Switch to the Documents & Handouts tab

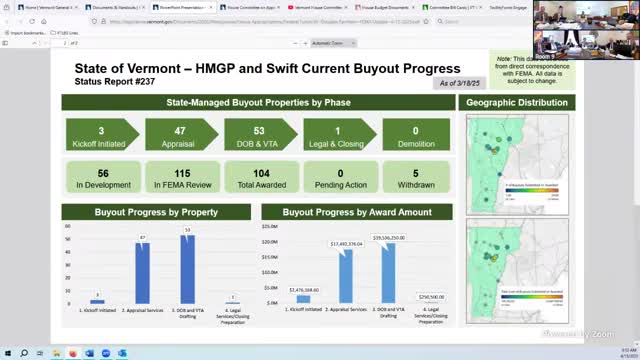pyautogui.click(x=115, y=7)
